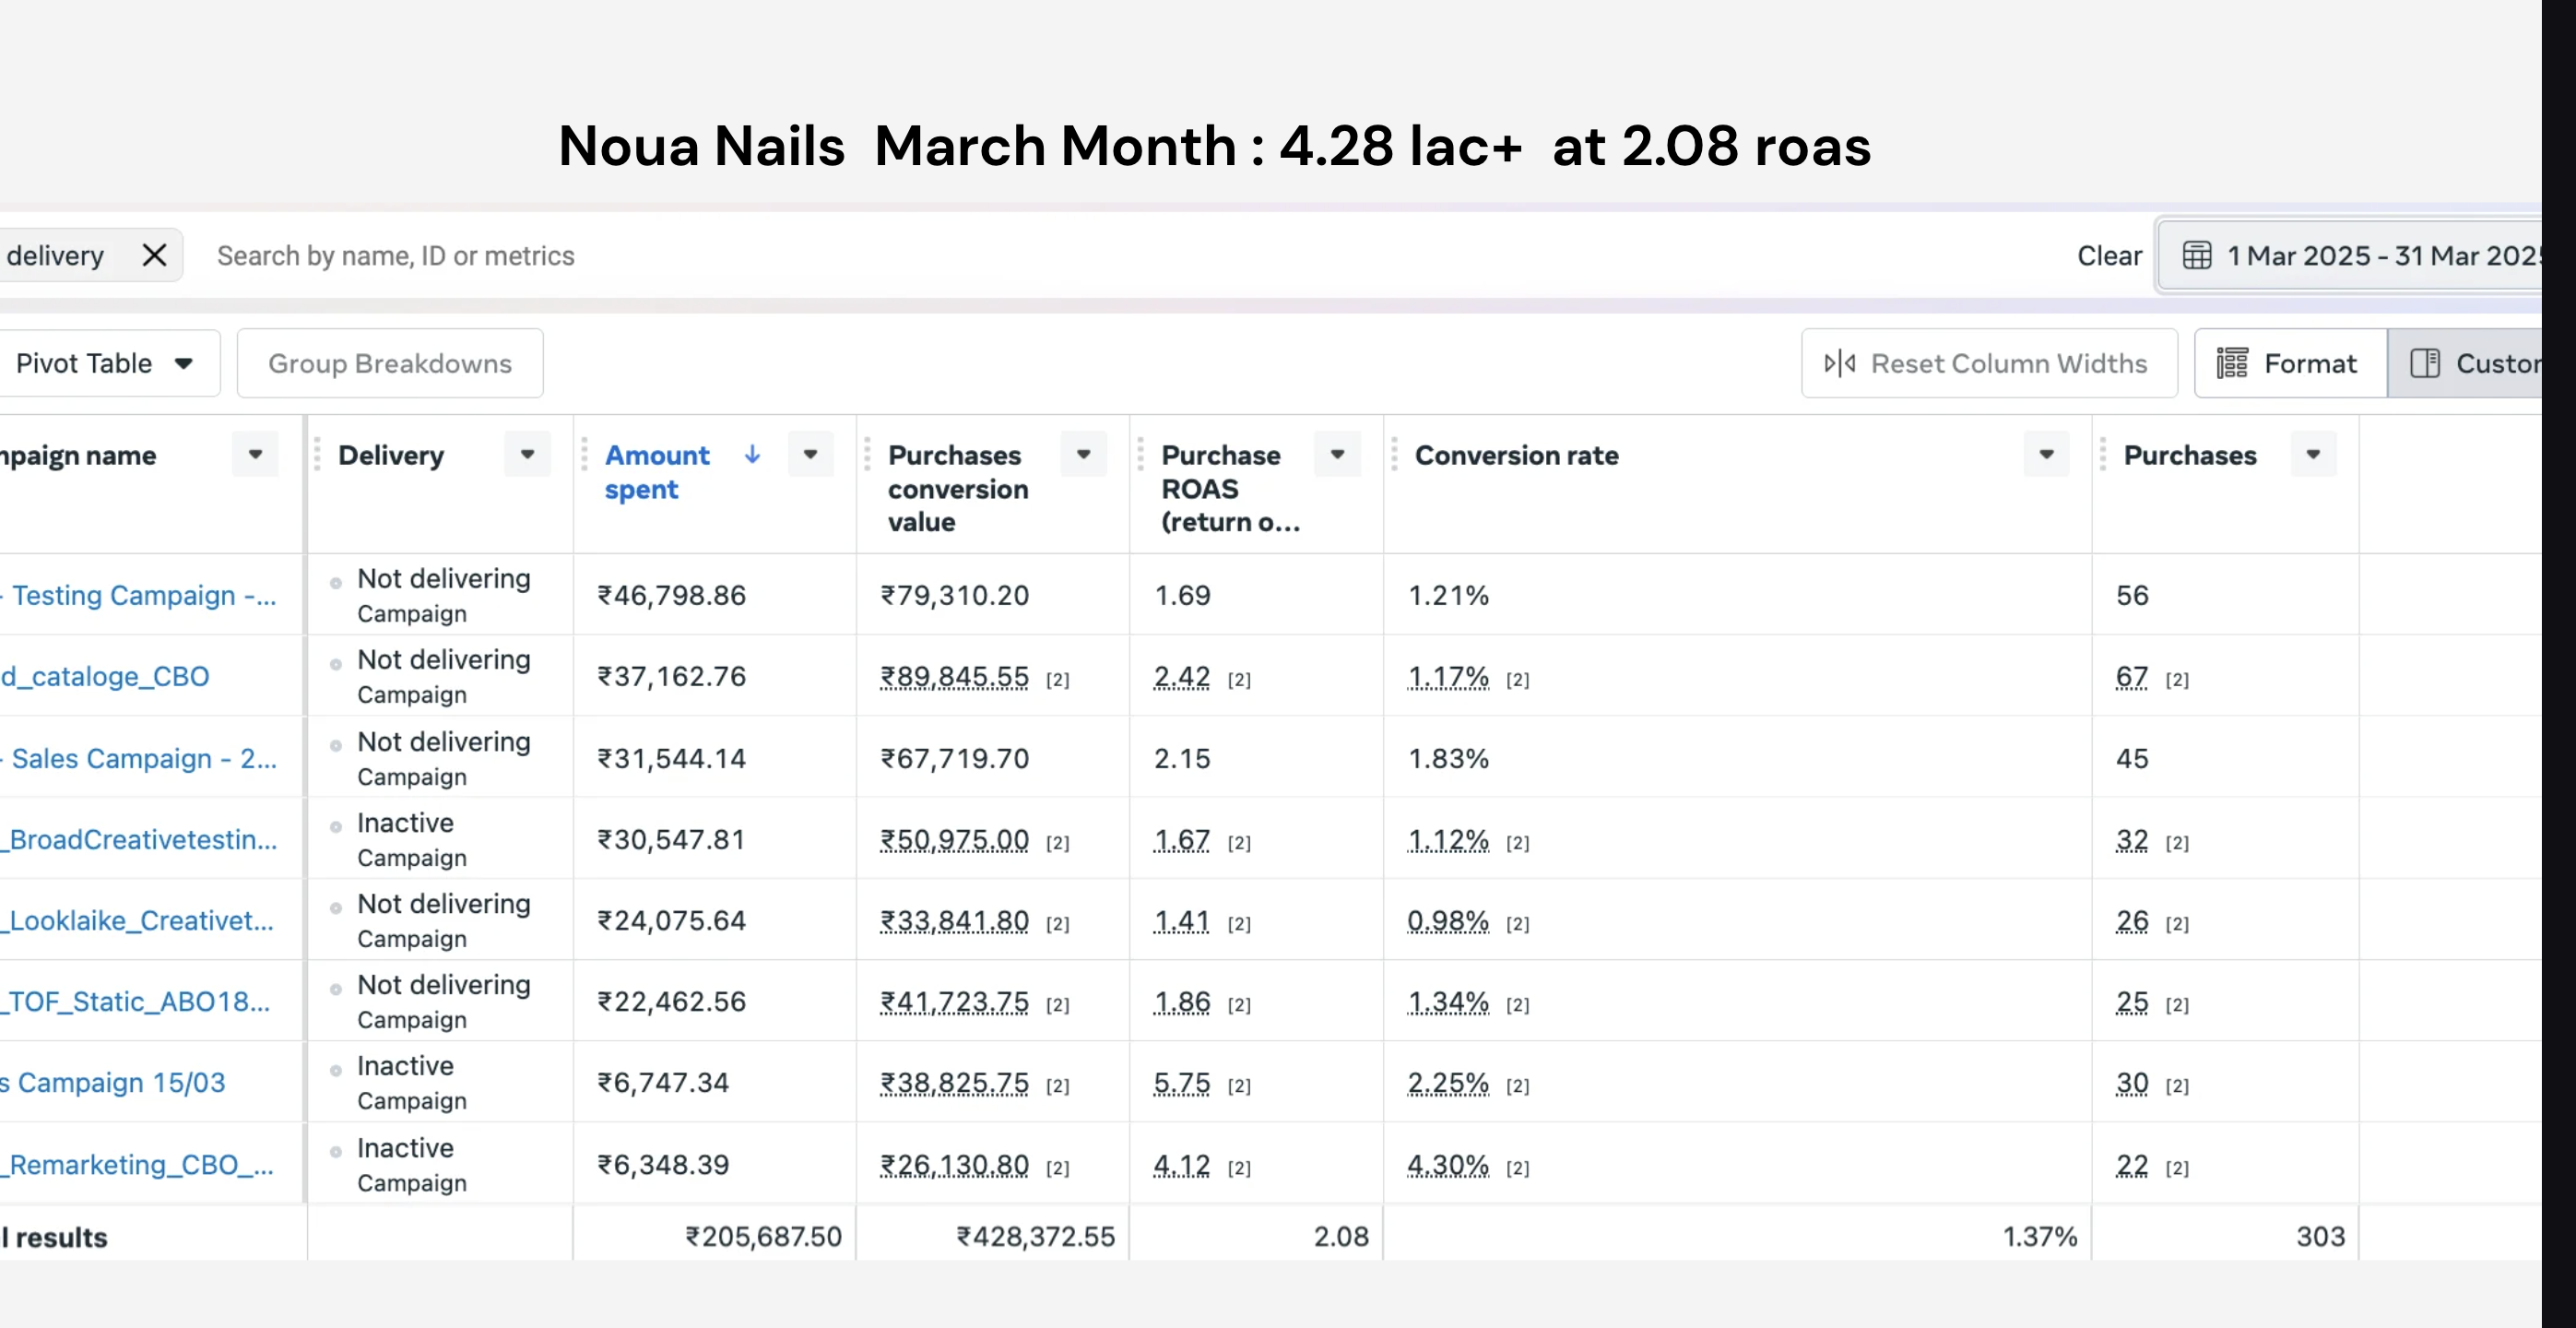The image size is (2576, 1328).
Task: Expand the Delivery column menu arrow
Action: coord(527,454)
